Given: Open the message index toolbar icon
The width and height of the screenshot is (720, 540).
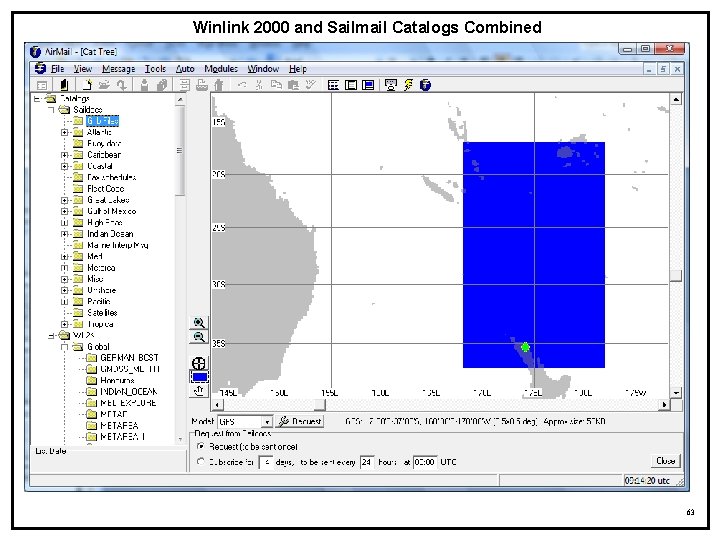Looking at the screenshot, I should 42,85.
